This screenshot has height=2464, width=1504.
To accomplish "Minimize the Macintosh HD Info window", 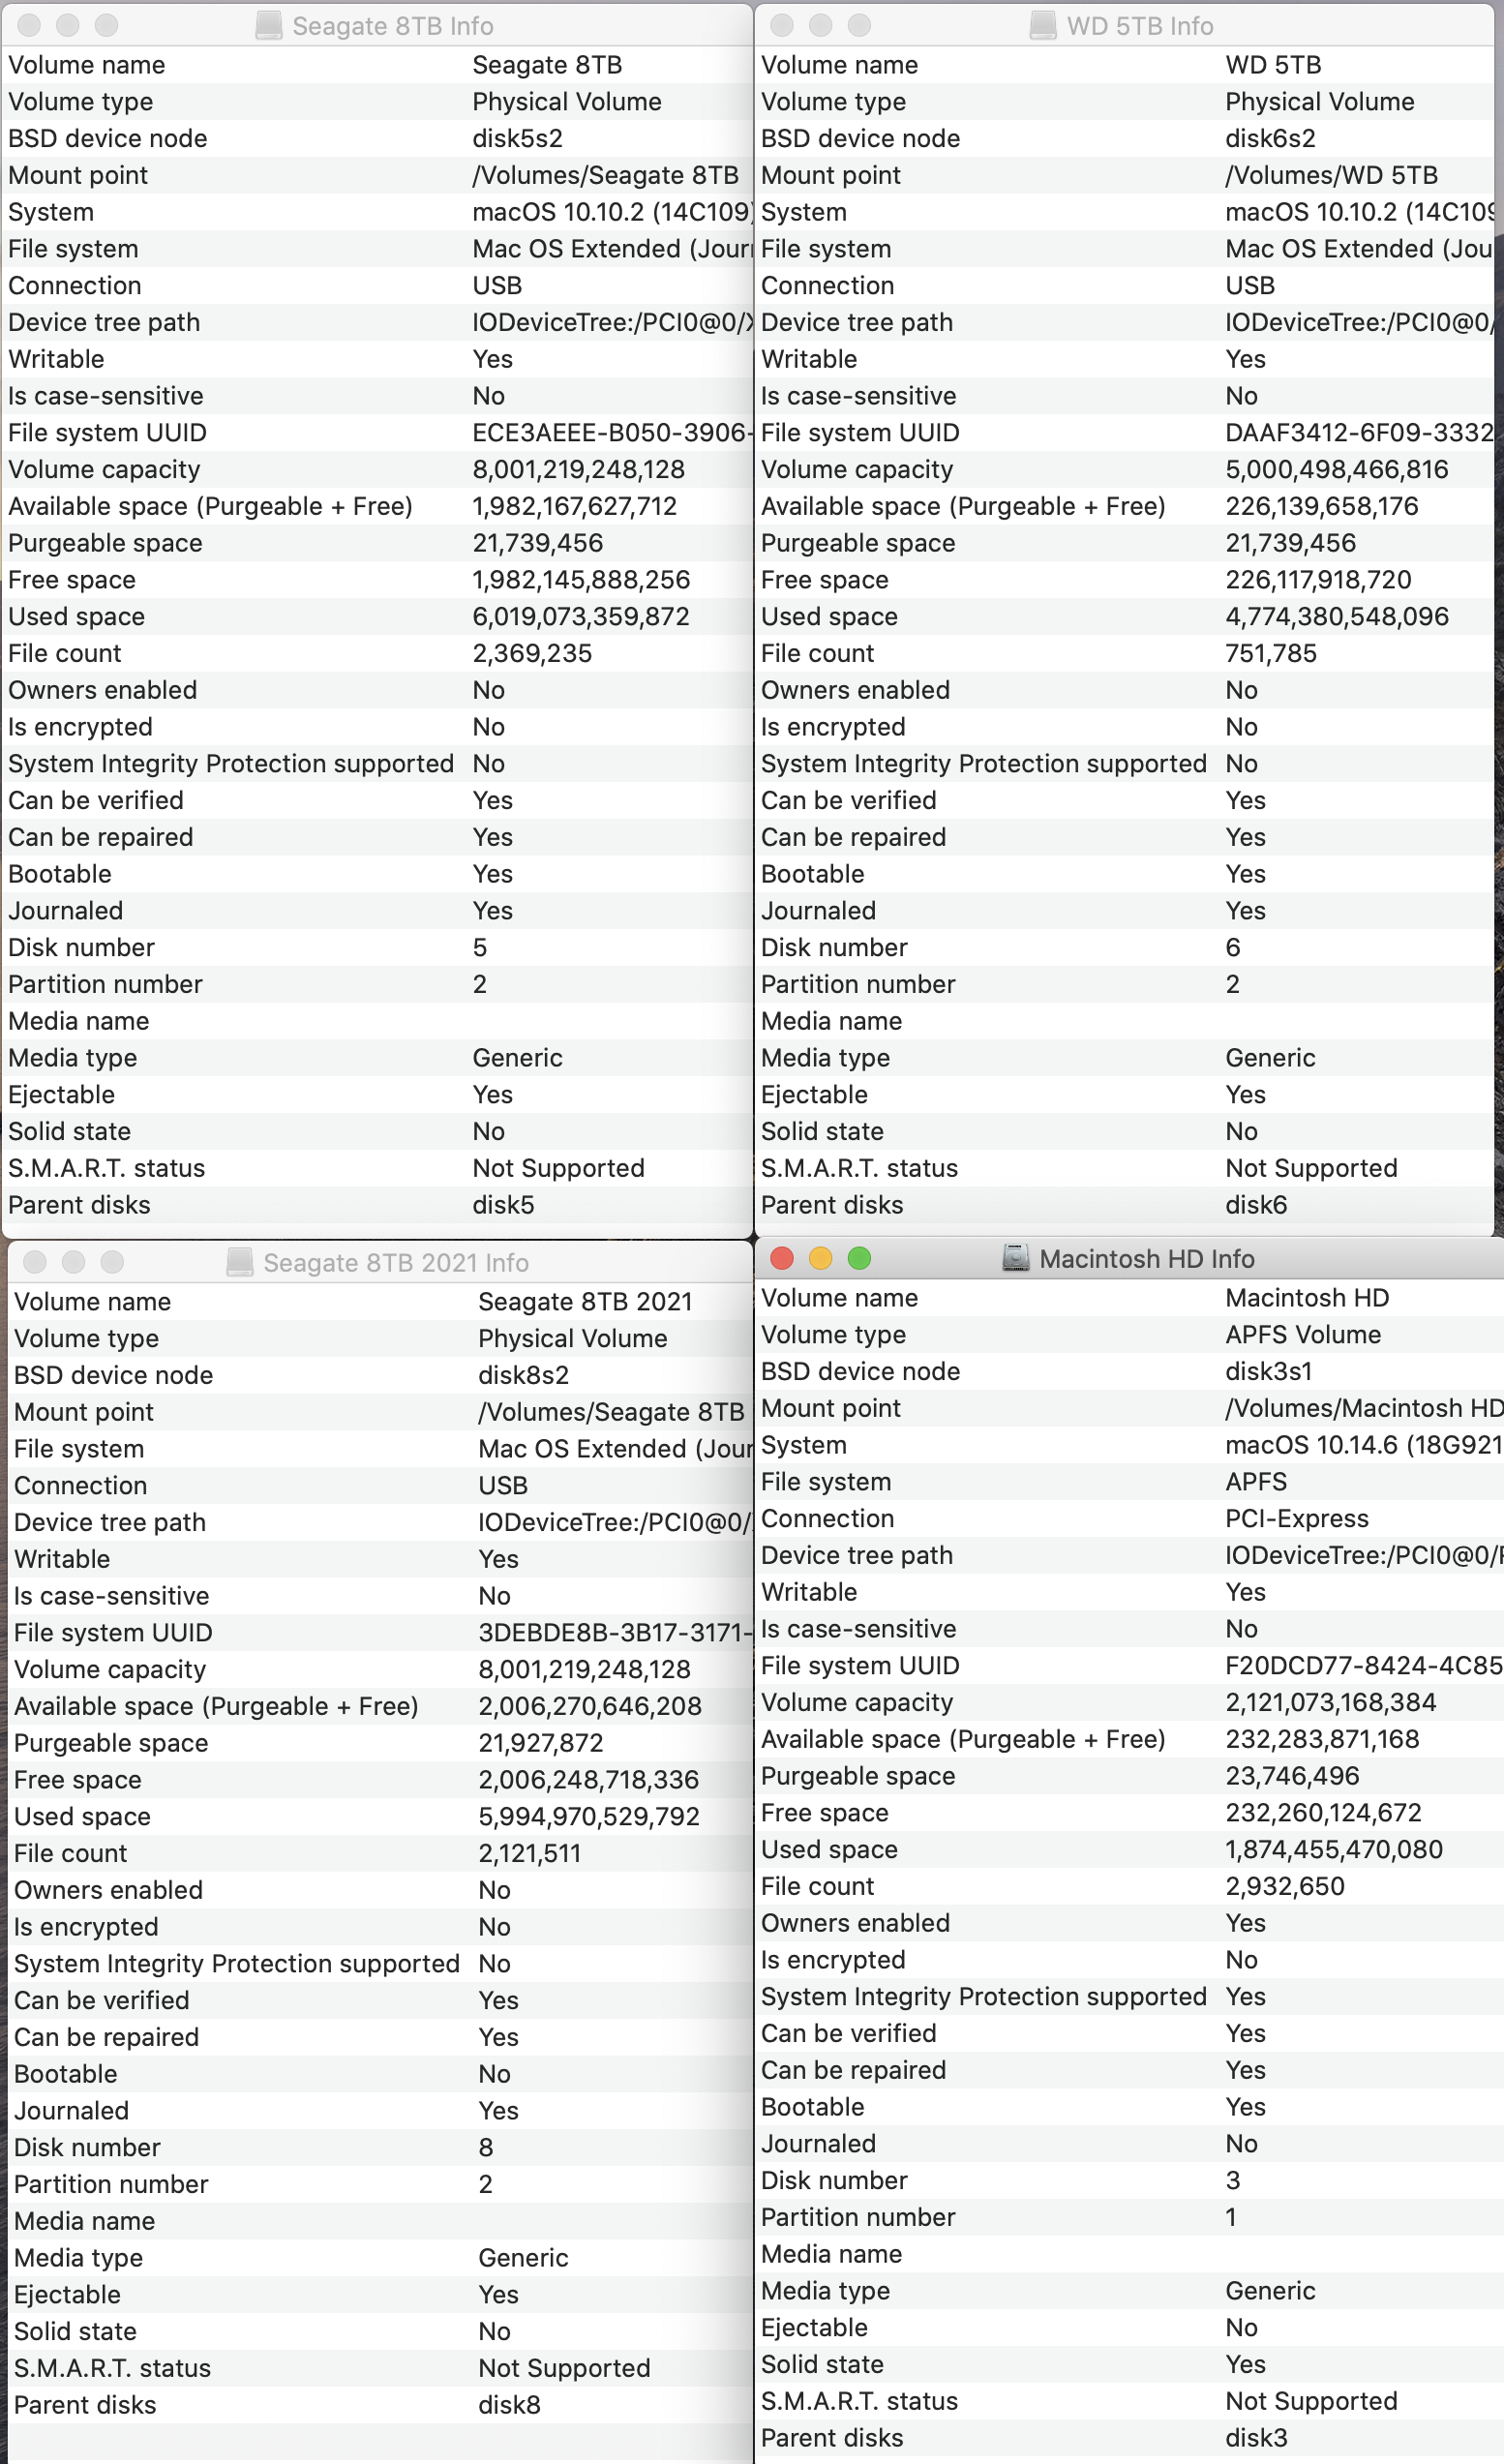I will [x=820, y=1258].
